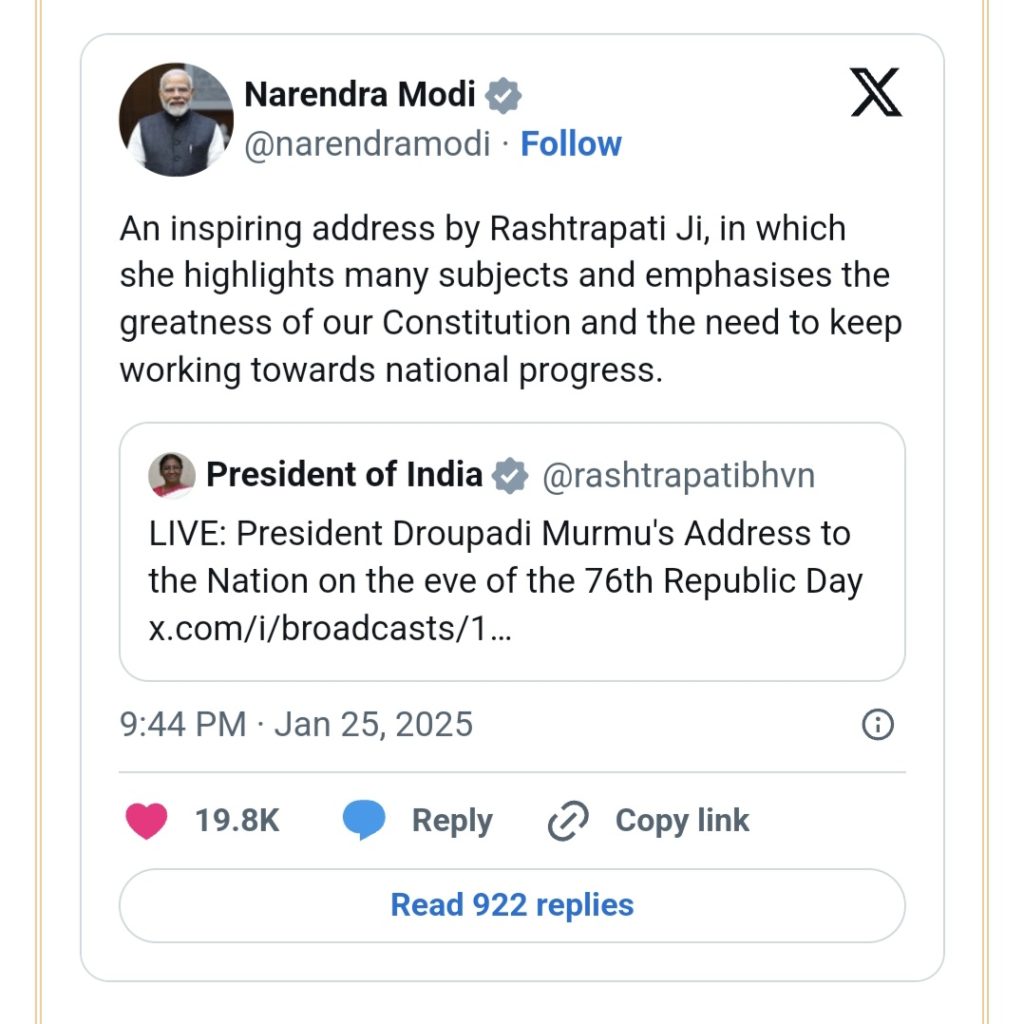
Task: Open the x.com/i/broadcasts link
Action: 330,628
